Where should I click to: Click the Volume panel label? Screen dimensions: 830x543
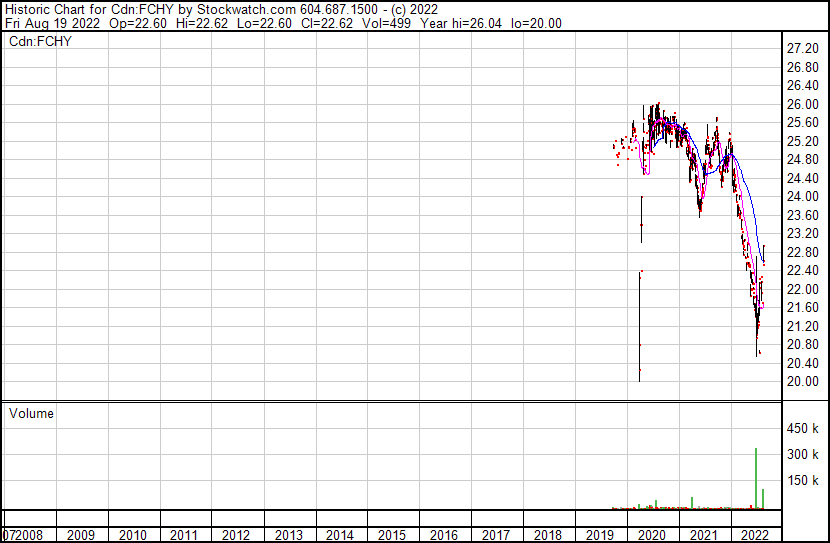(x=32, y=413)
